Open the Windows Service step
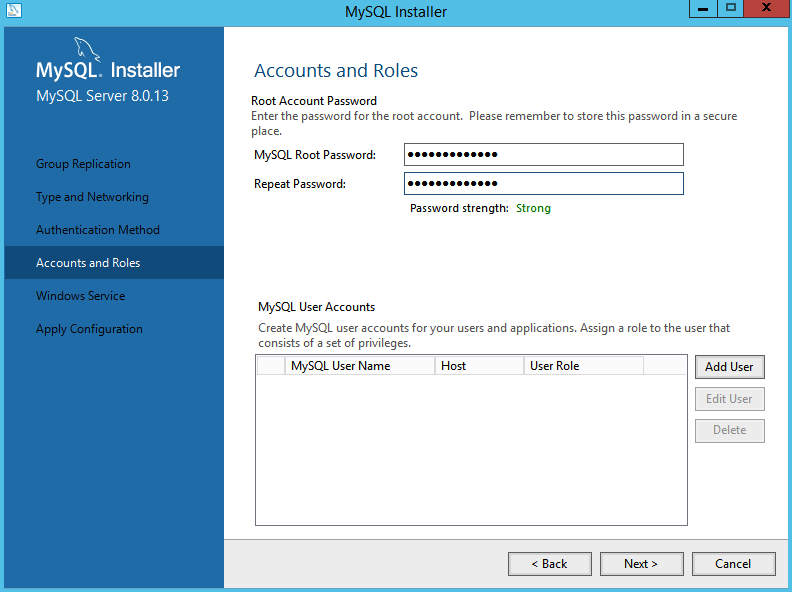This screenshot has width=792, height=592. point(80,296)
